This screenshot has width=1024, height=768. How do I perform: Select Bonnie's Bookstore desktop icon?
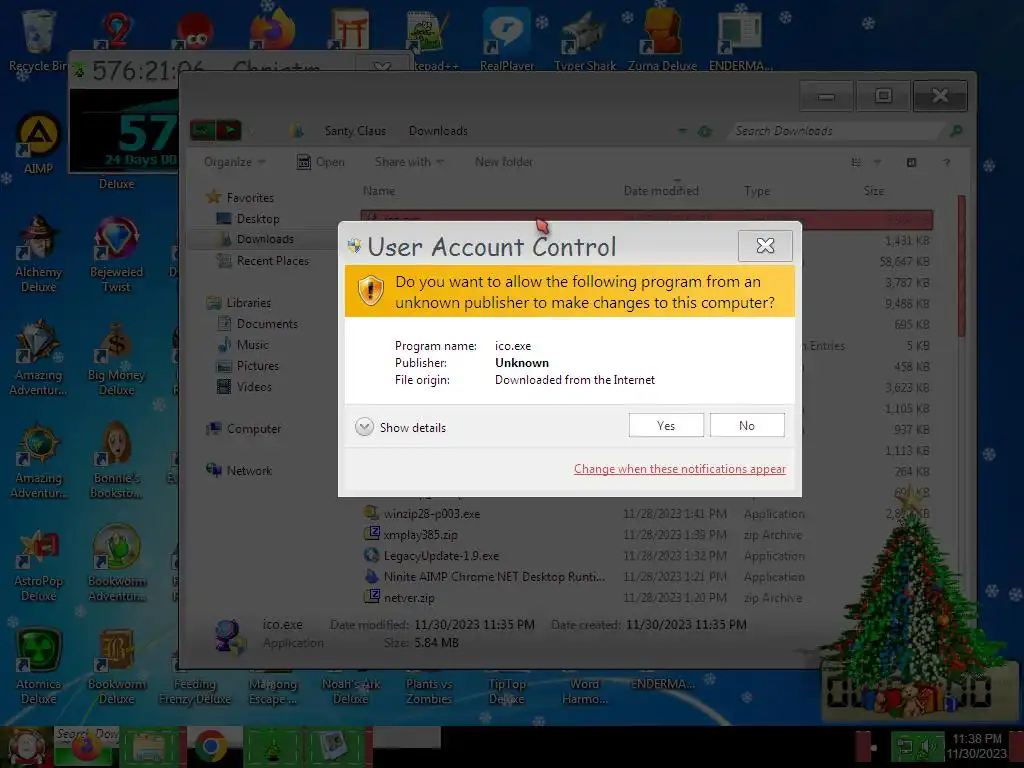pos(116,461)
